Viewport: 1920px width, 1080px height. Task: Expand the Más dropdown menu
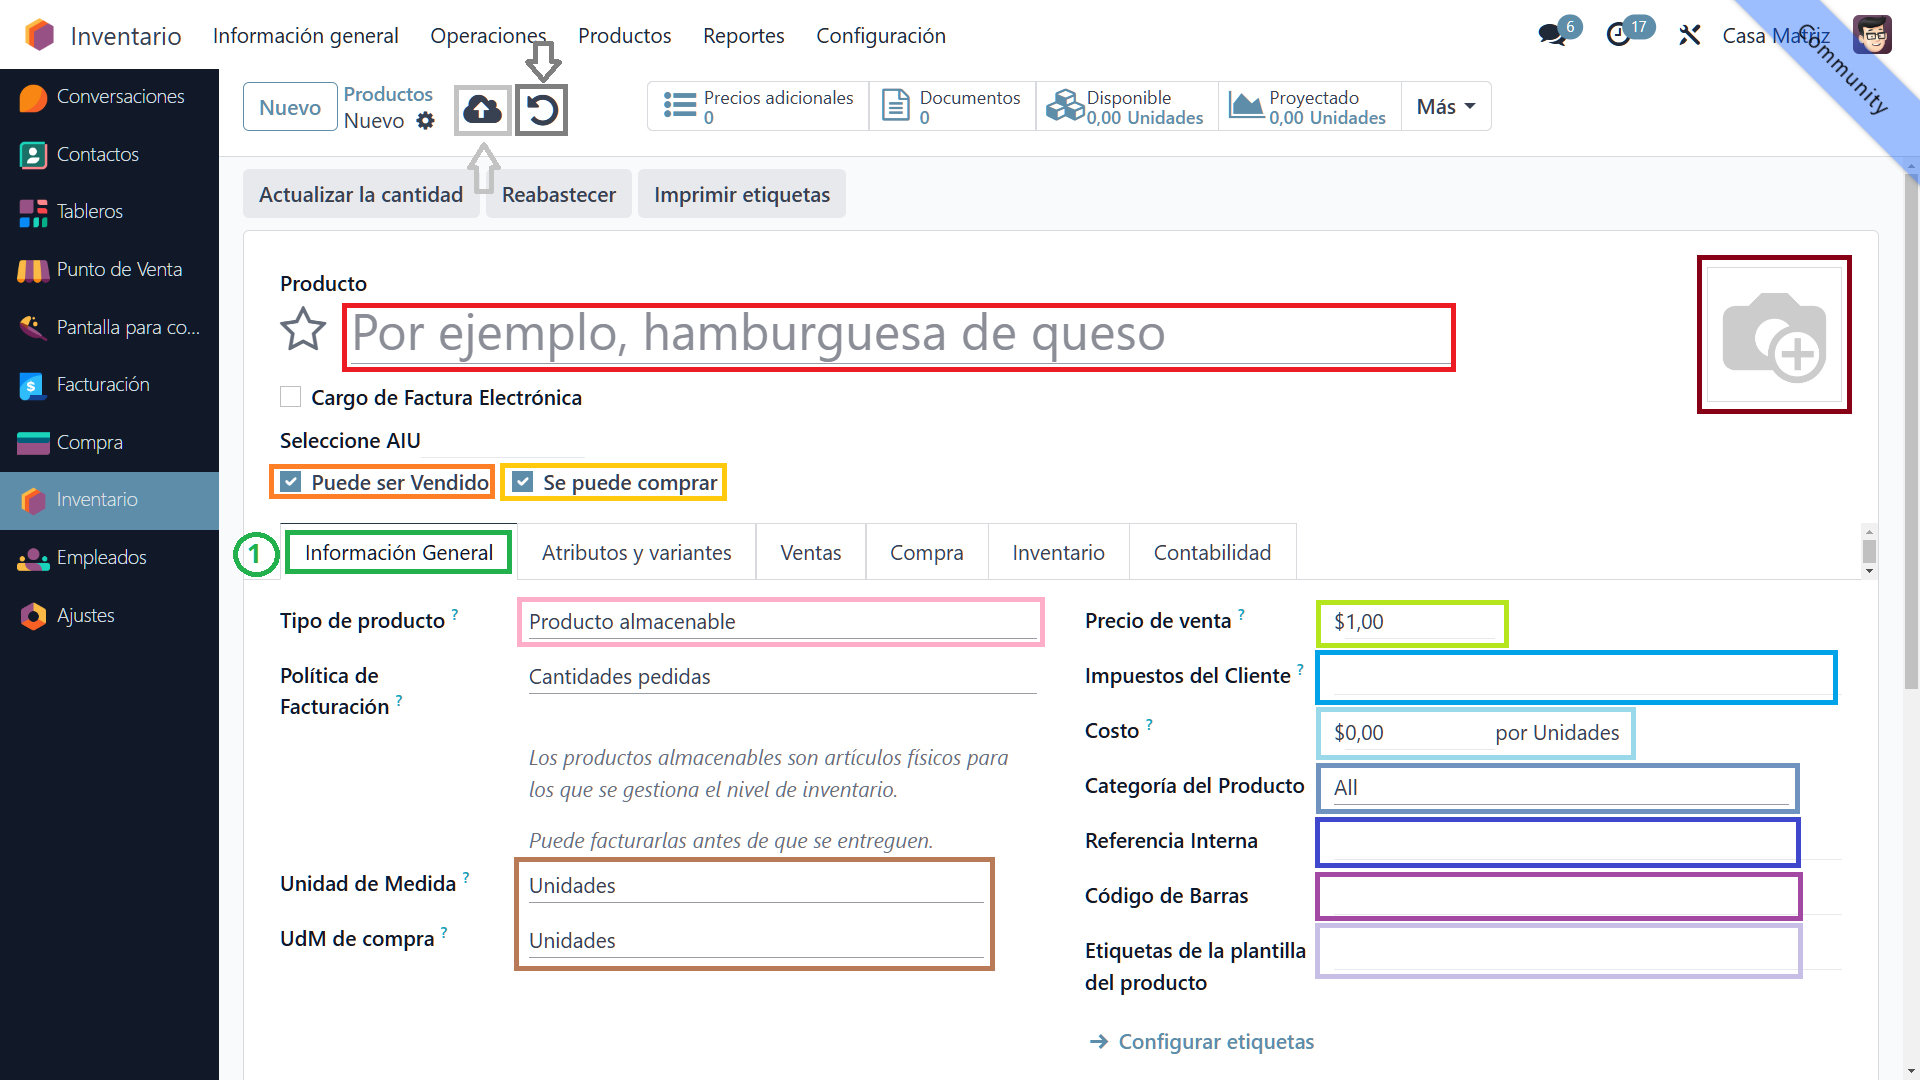point(1446,107)
